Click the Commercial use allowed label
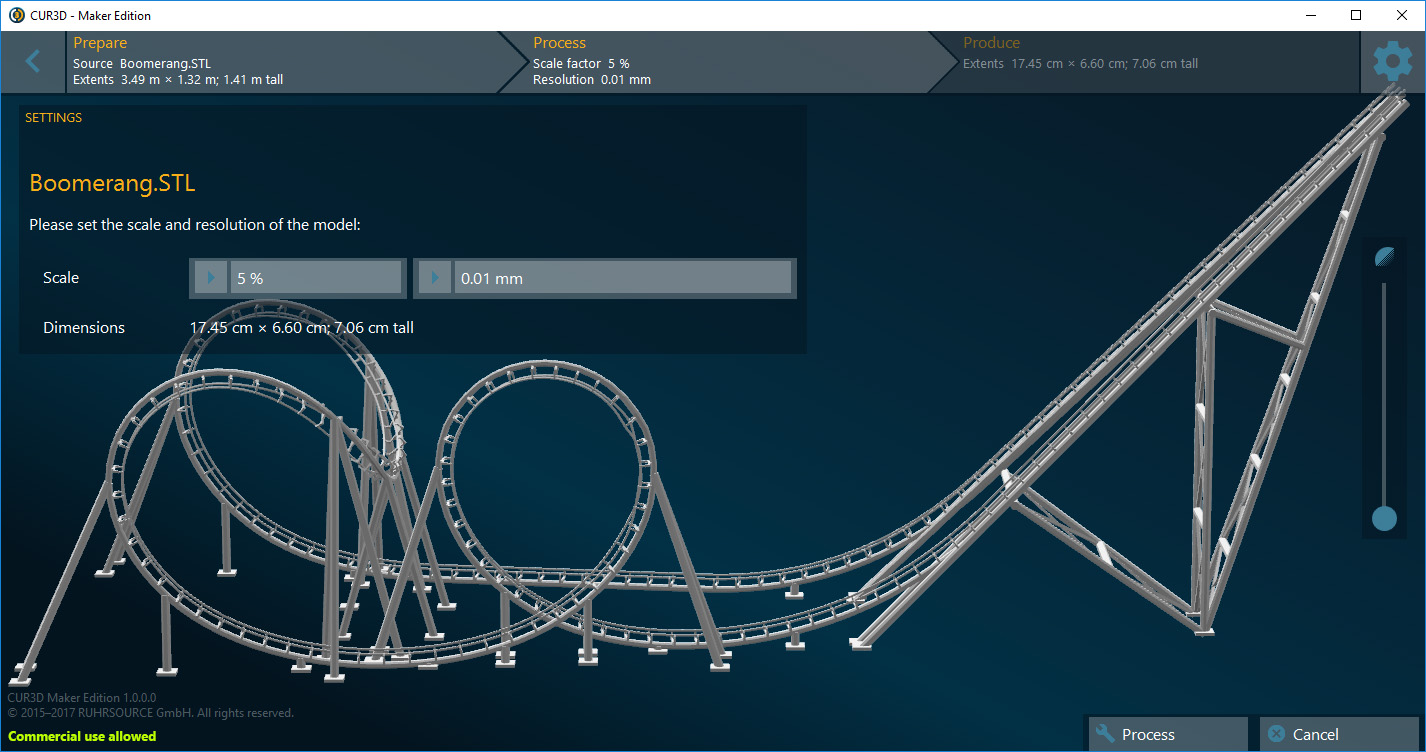Viewport: 1426px width, 752px height. click(81, 736)
